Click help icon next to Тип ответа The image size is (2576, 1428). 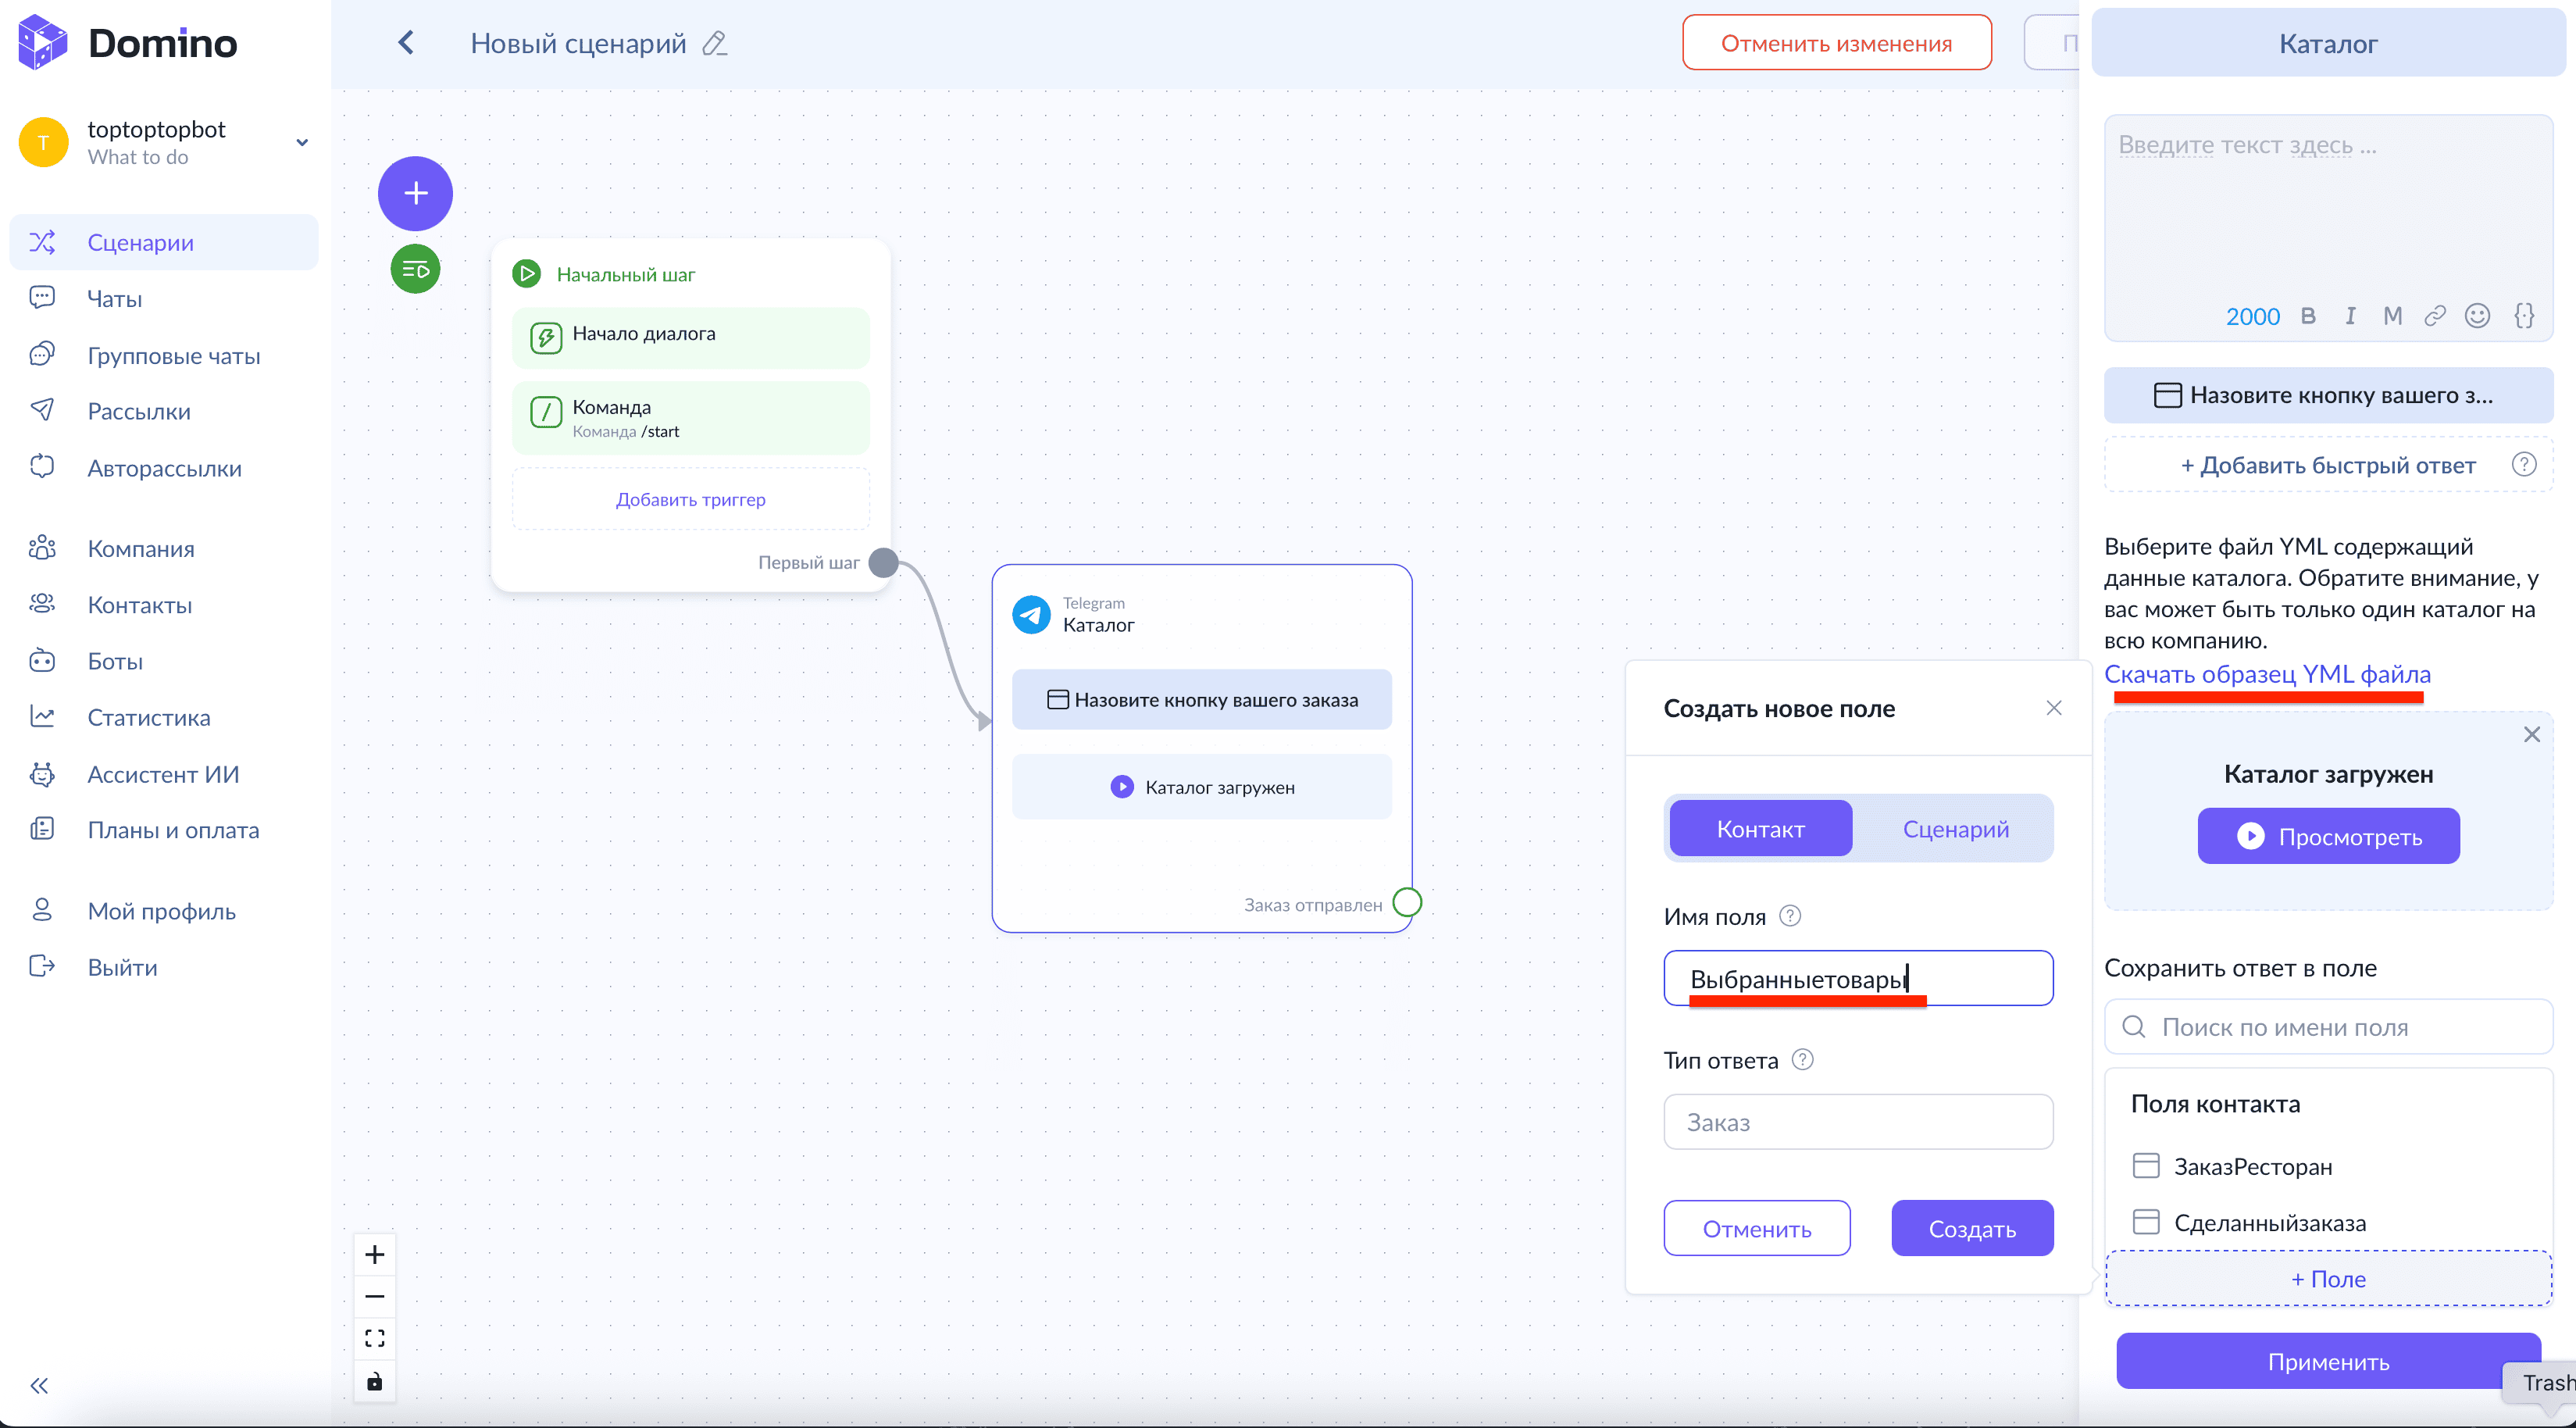pos(1802,1060)
